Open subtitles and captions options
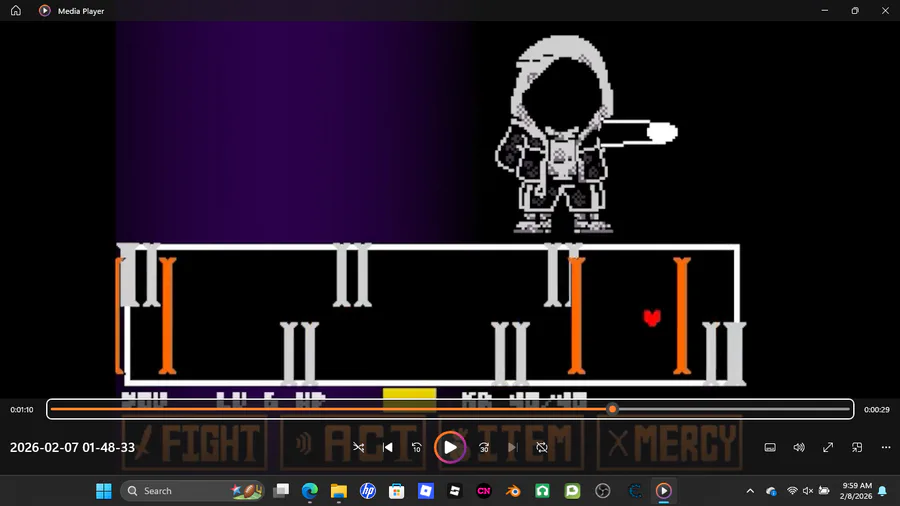The width and height of the screenshot is (900, 506). tap(770, 447)
